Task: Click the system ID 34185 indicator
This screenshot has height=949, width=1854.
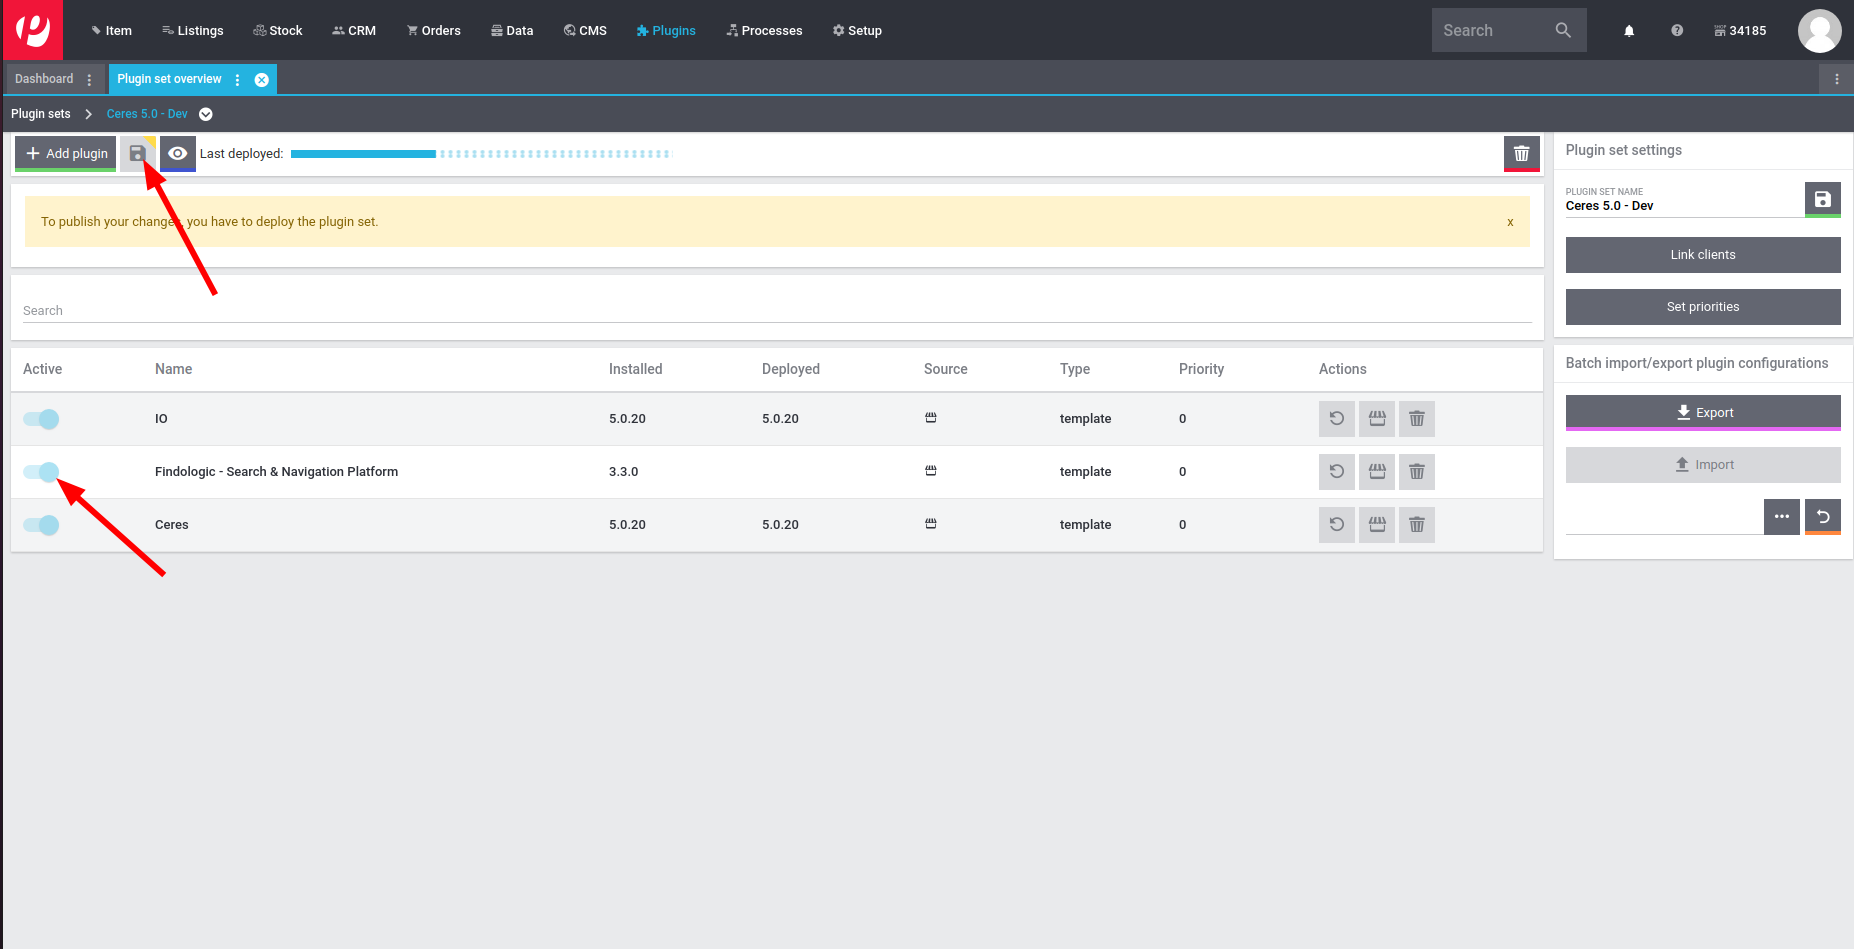Action: point(1740,31)
